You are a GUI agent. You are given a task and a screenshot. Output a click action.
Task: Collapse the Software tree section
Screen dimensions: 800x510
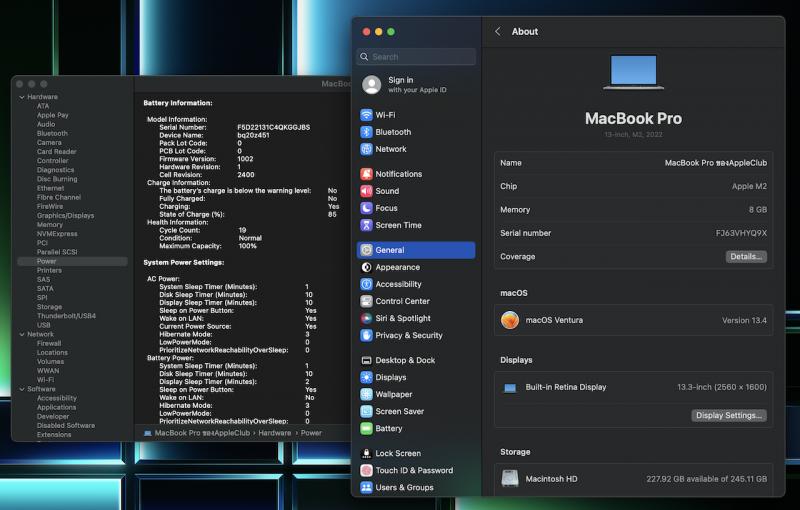coord(22,389)
